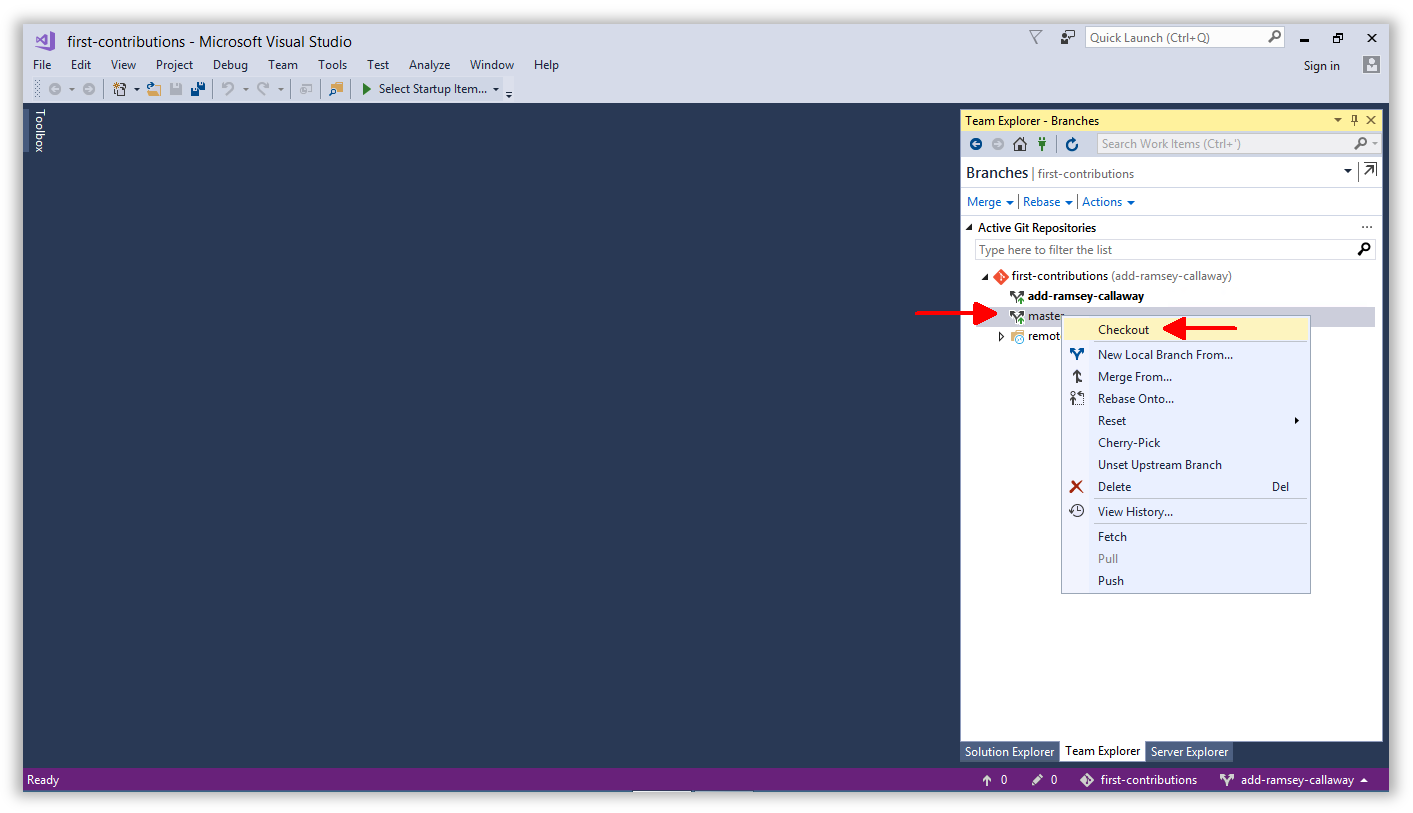
Task: Toggle the Team Explorer pin auto-hide icon
Action: click(x=1355, y=120)
